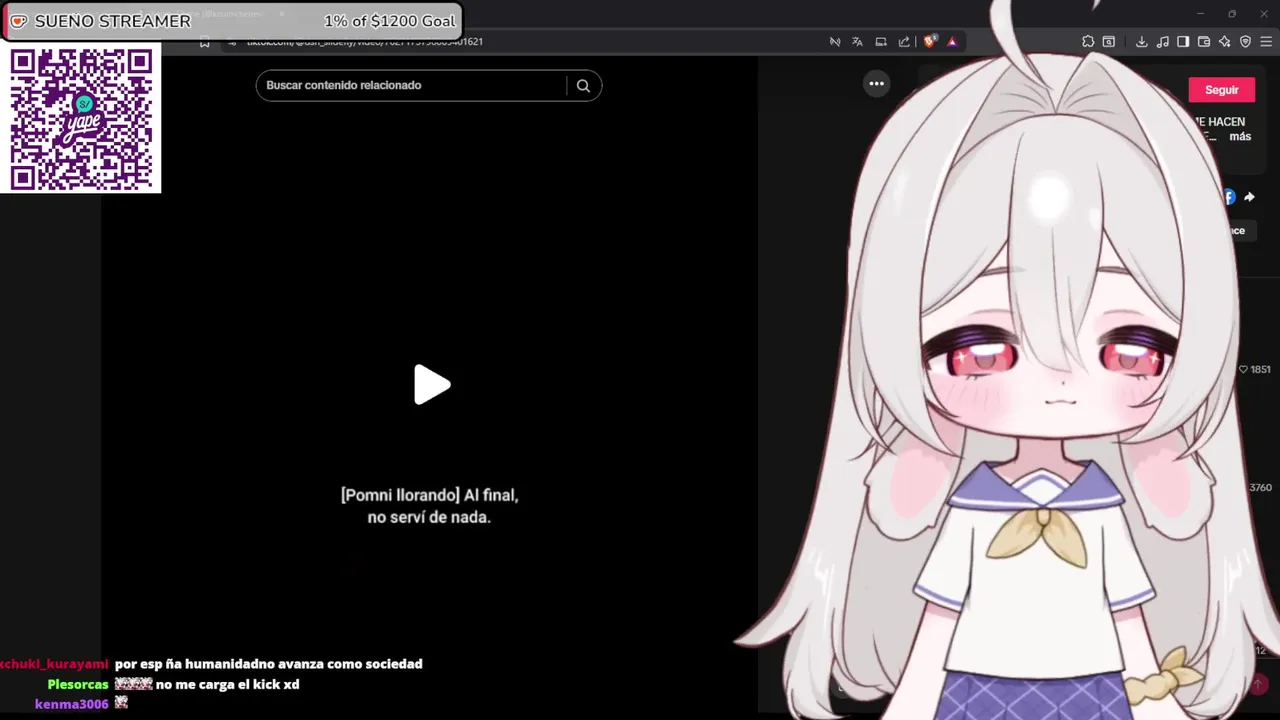Click the Facebook share icon
The image size is (1280, 720).
point(1229,197)
